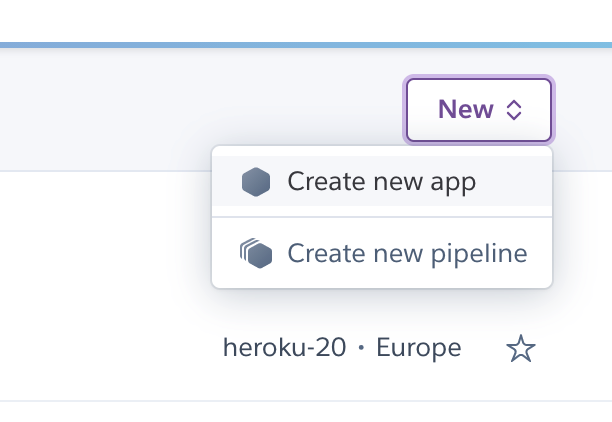Viewport: 612px width, 422px height.
Task: Click the purple 'New' label text
Action: tap(466, 109)
